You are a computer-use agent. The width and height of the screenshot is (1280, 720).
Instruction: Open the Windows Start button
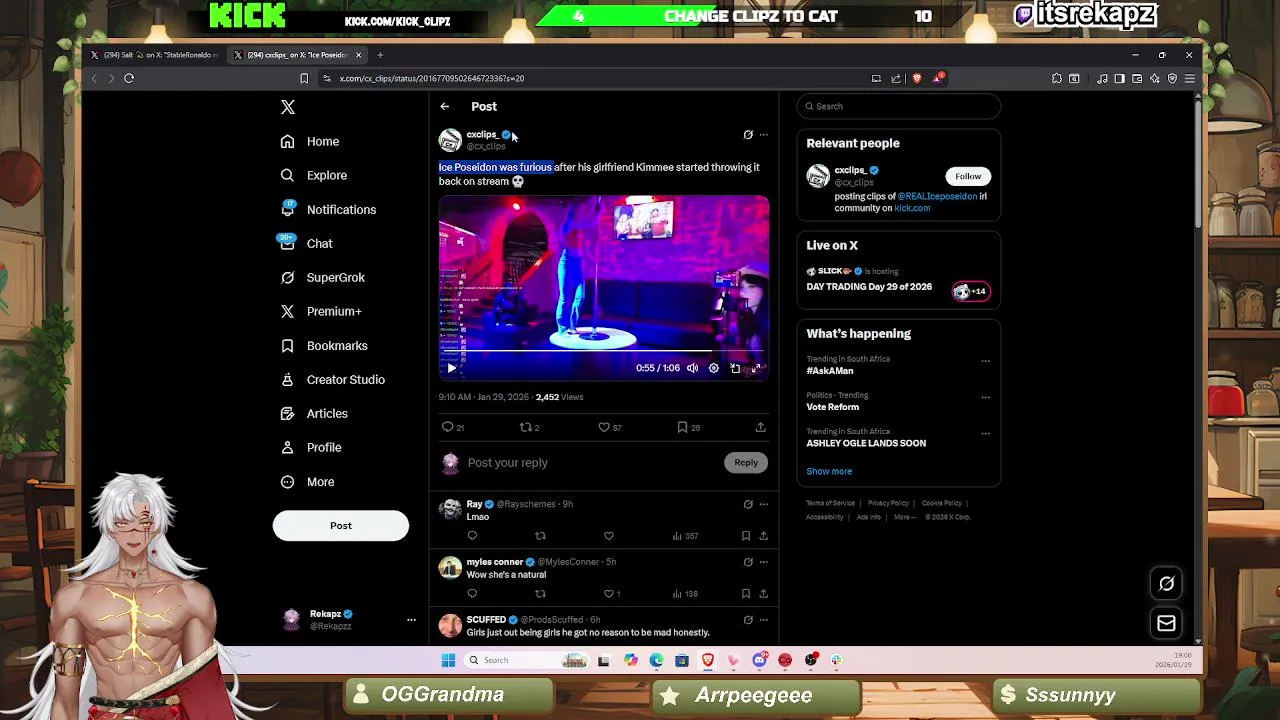(448, 660)
